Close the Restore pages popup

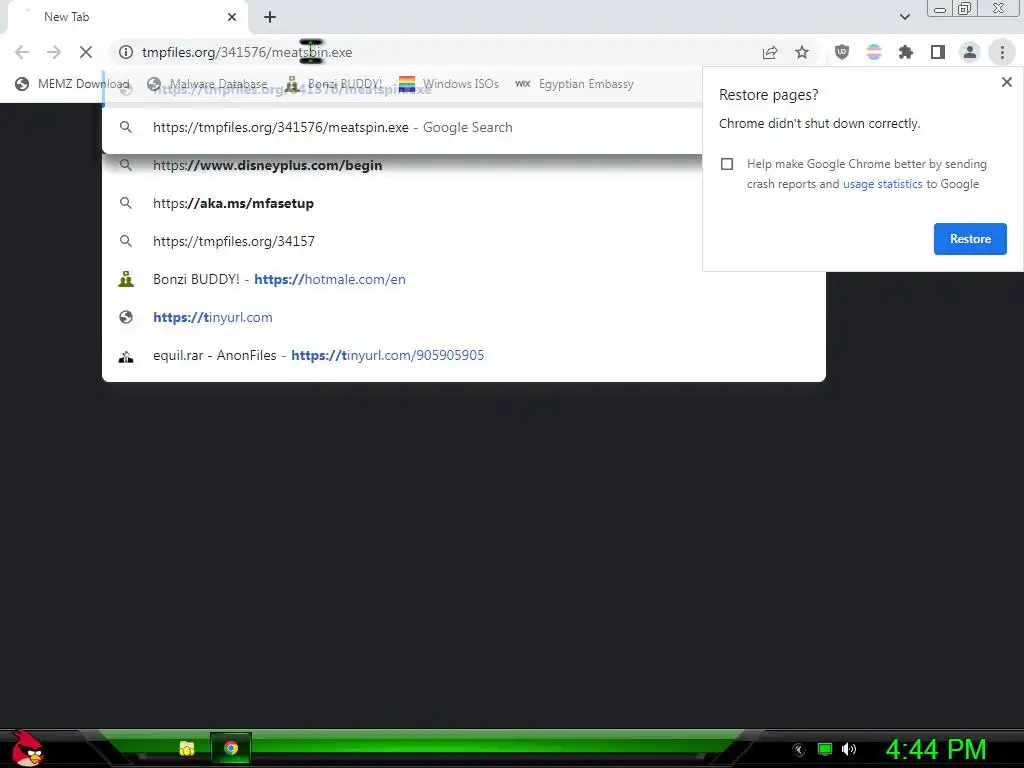point(1006,82)
